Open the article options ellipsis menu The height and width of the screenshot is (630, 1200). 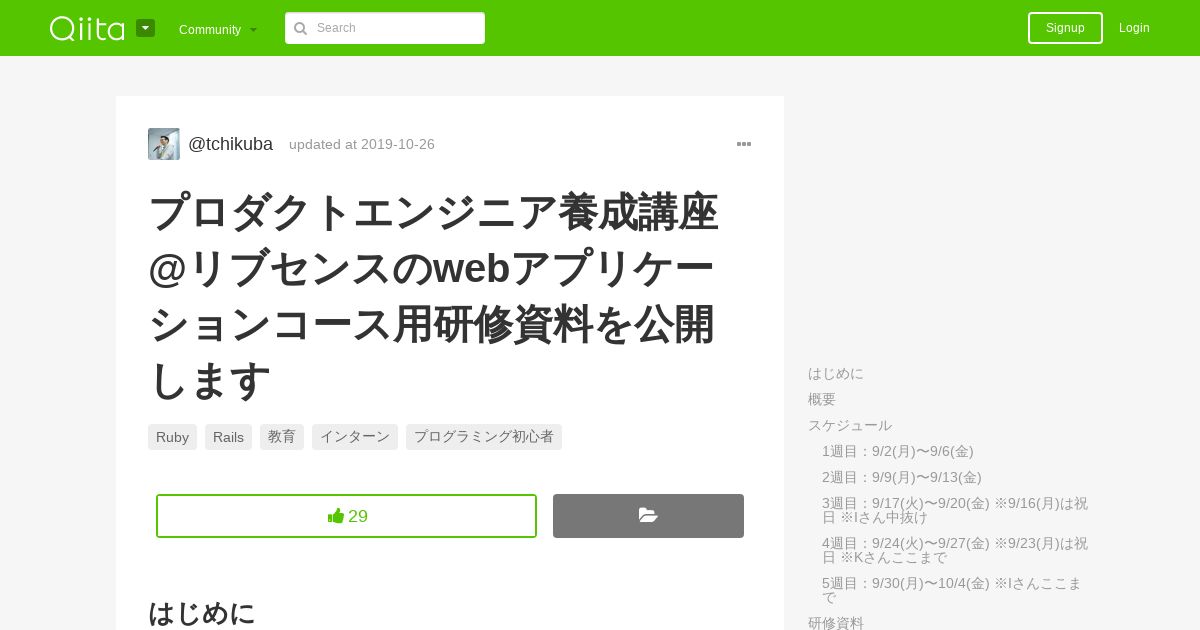coord(744,144)
